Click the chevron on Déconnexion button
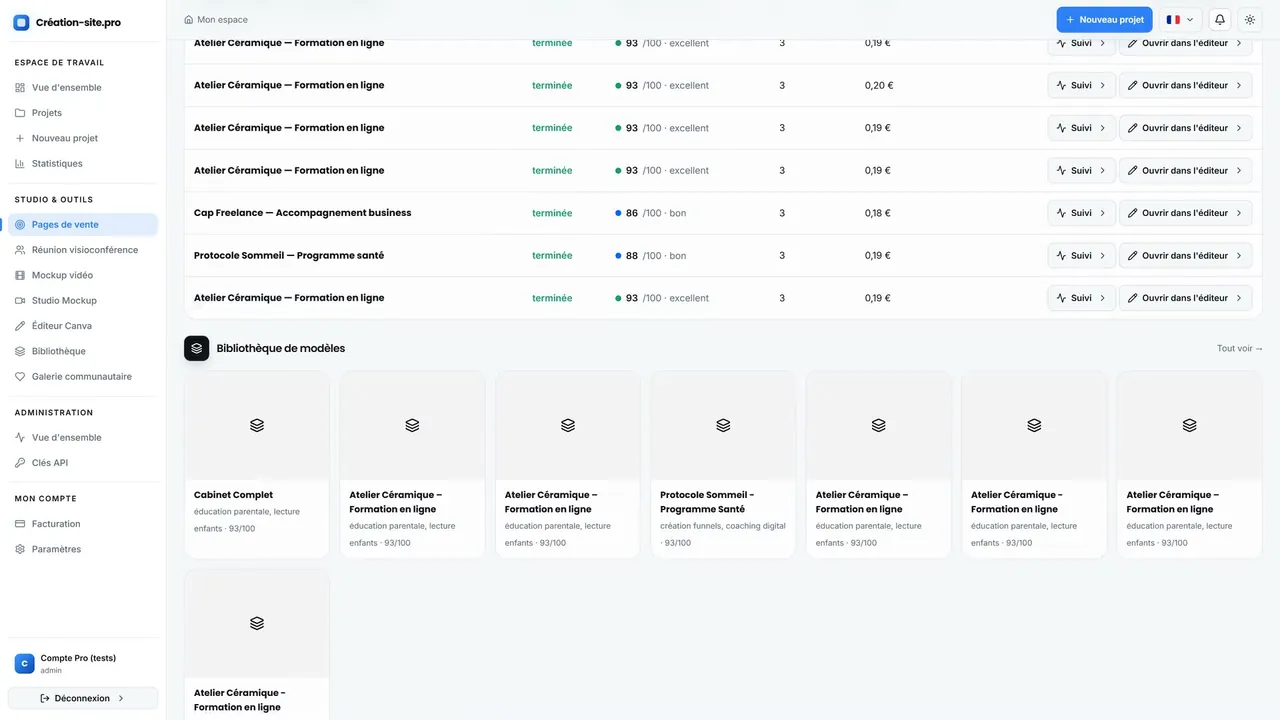The width and height of the screenshot is (1280, 720). 121,698
